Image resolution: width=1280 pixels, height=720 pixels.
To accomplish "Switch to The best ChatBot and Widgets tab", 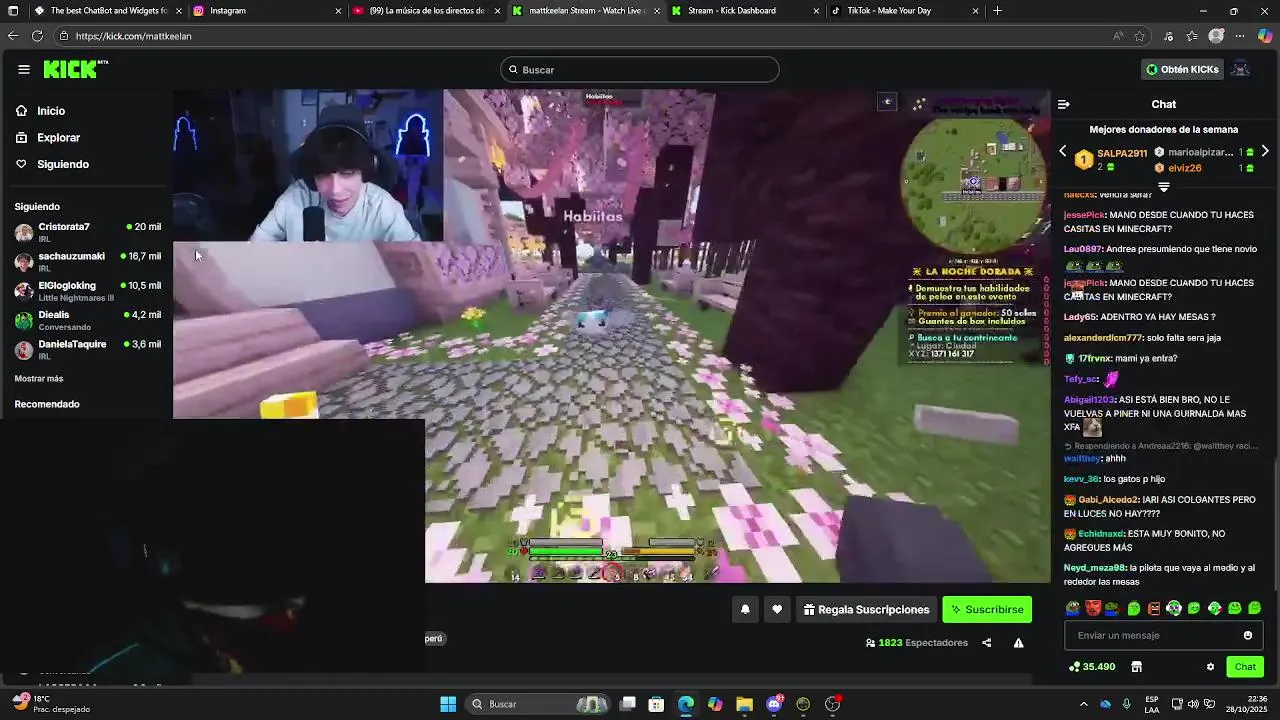I will tap(106, 11).
